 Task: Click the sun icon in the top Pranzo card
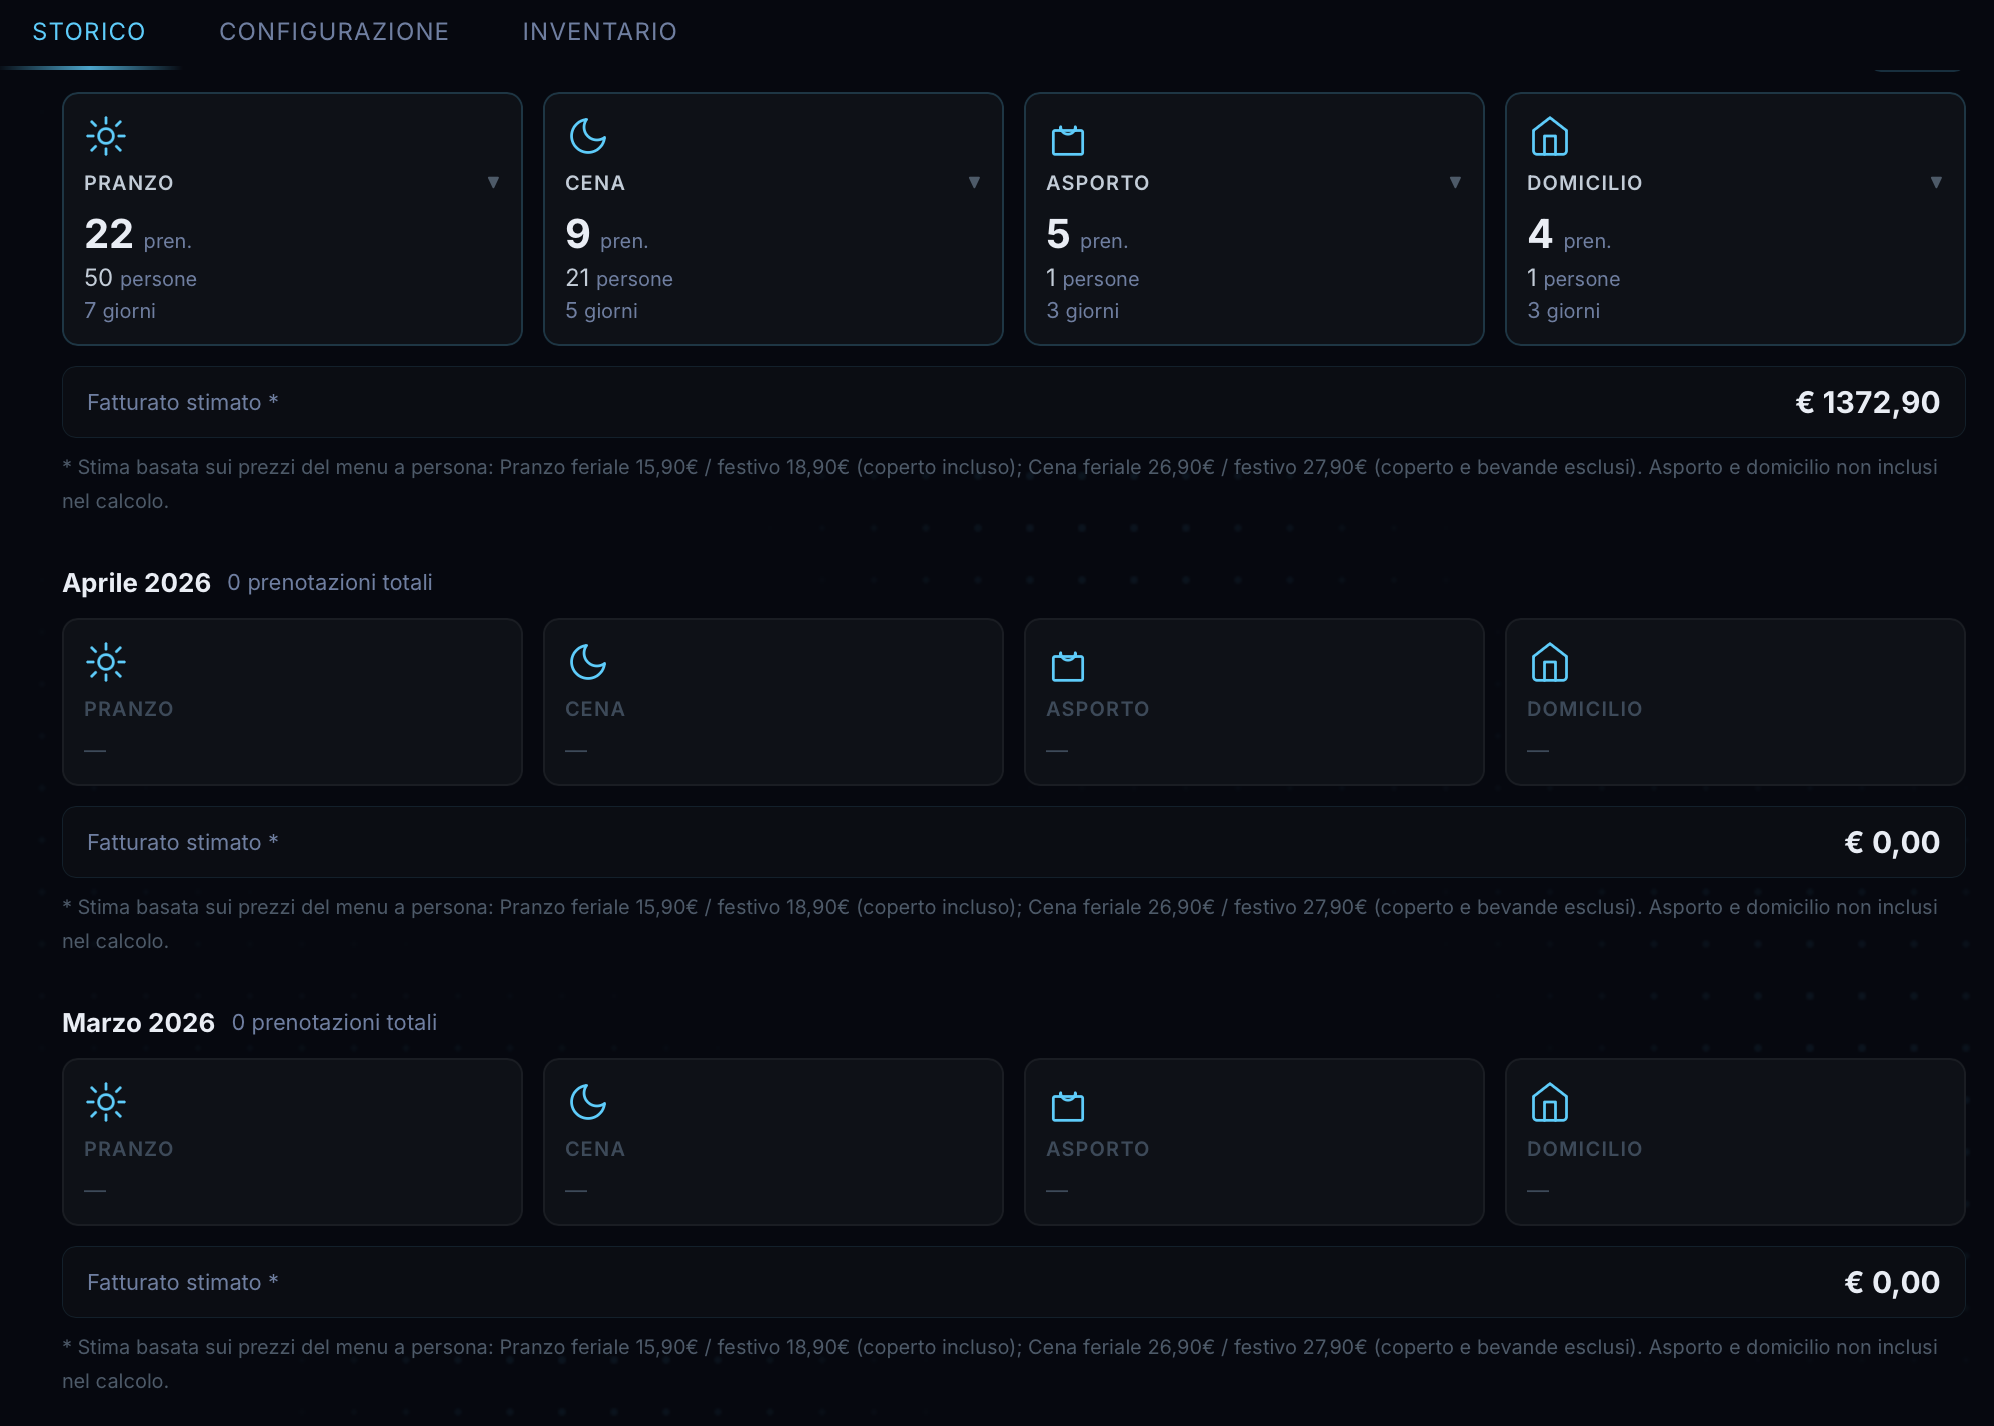click(106, 136)
